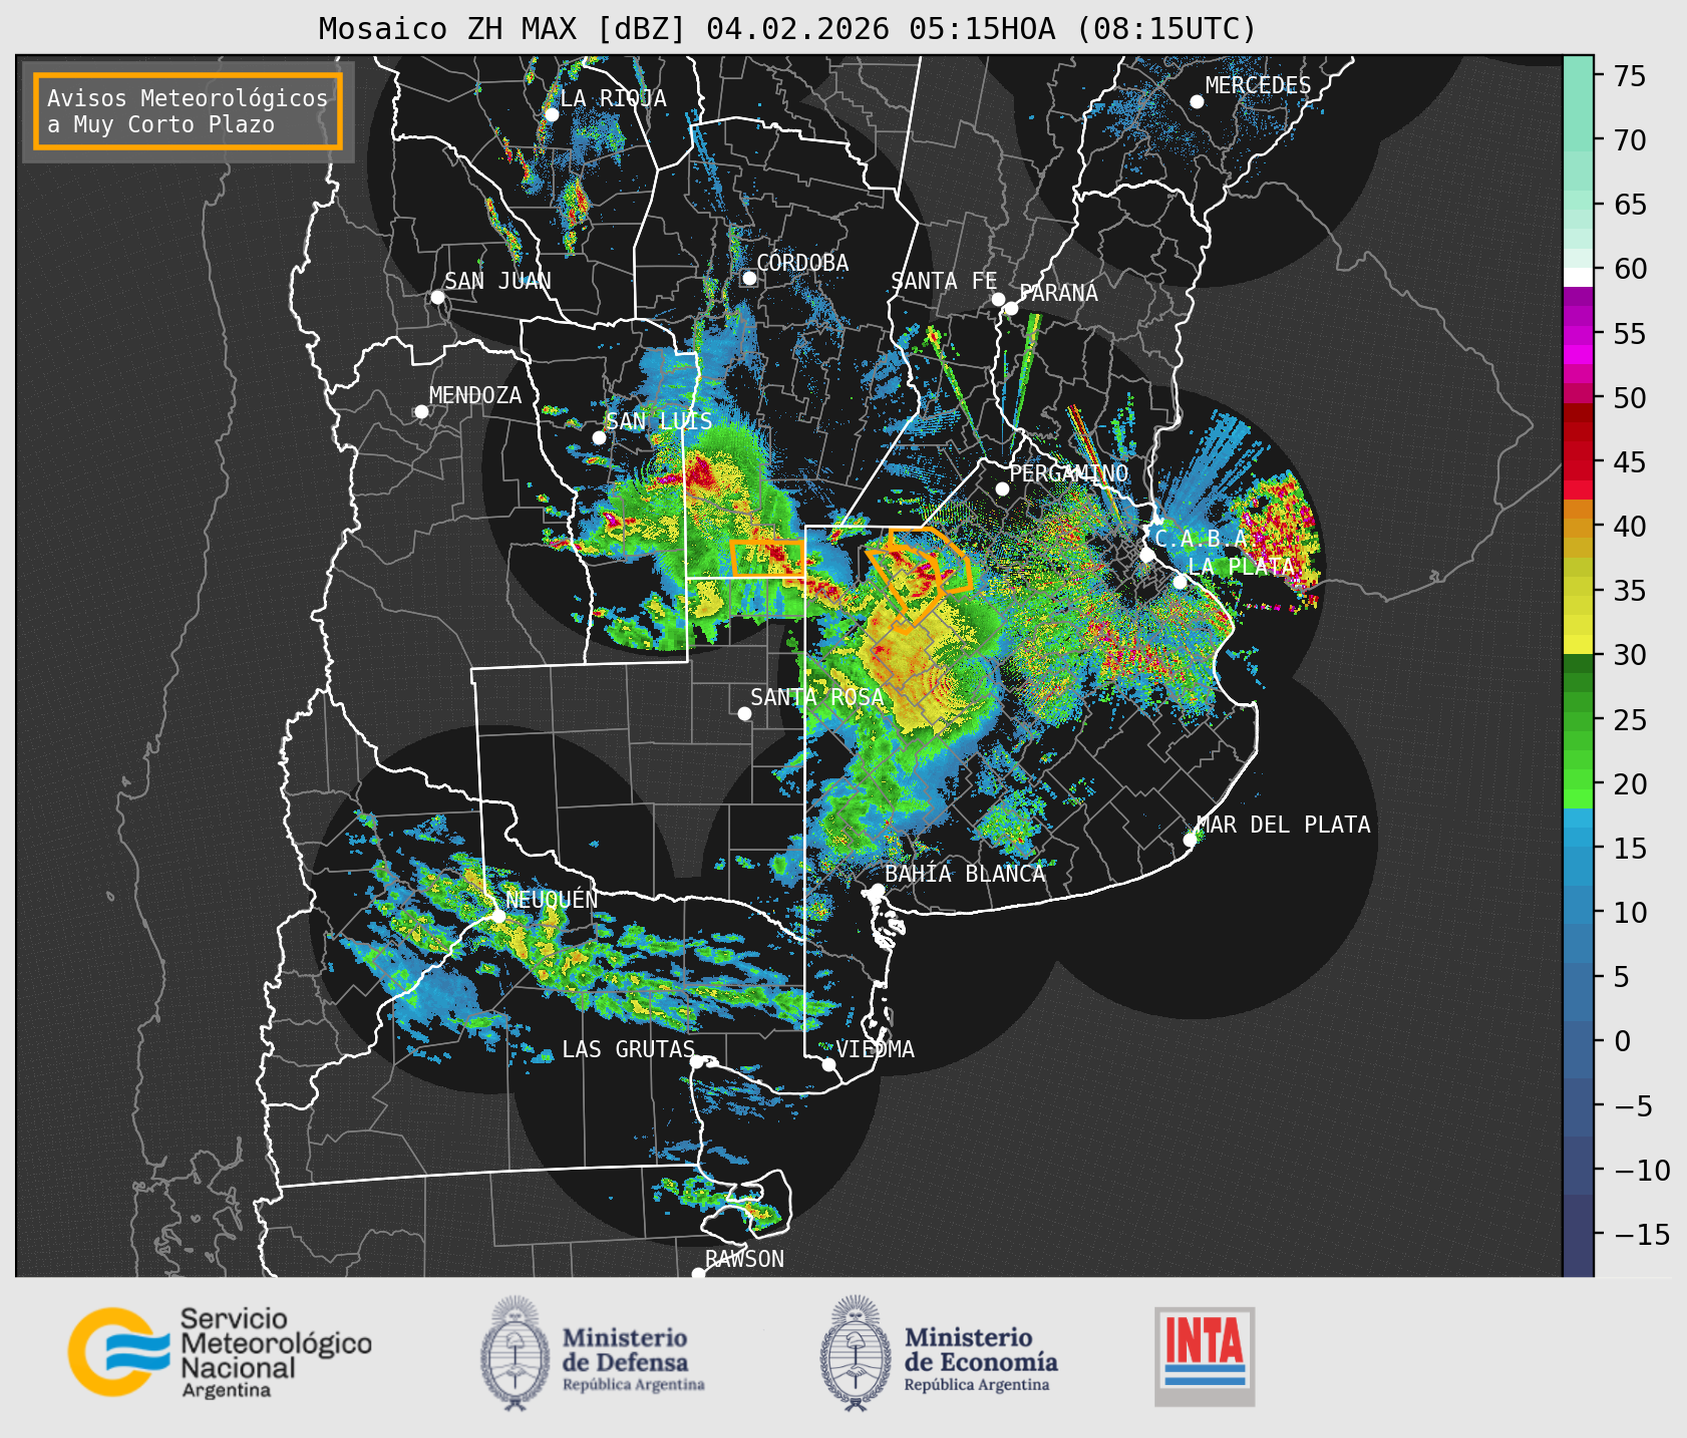Select the Neuquén city dot
1687x1438 pixels.
(x=498, y=916)
